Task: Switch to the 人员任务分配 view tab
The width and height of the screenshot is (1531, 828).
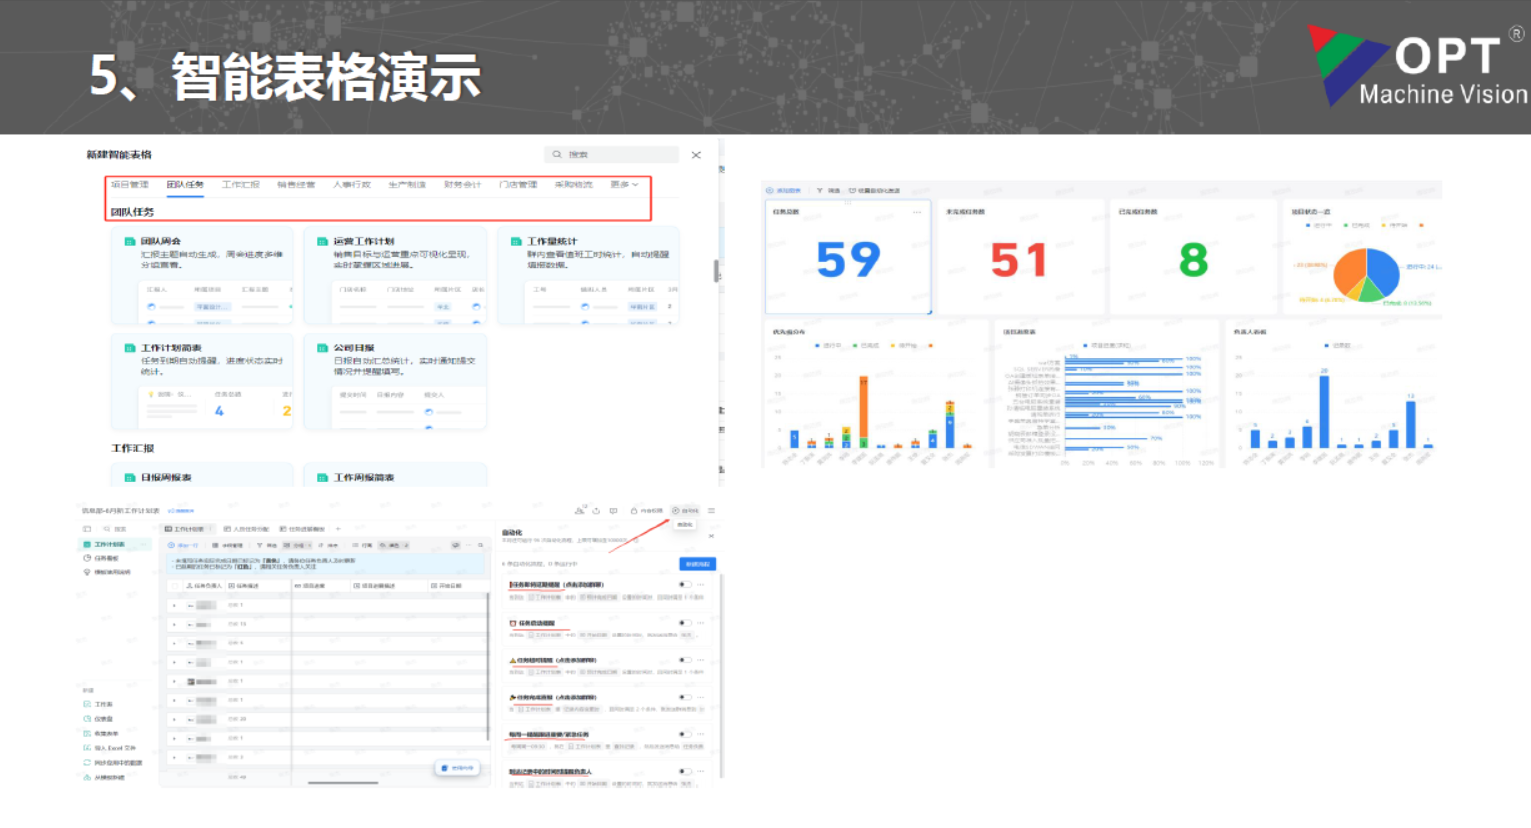Action: pos(246,529)
